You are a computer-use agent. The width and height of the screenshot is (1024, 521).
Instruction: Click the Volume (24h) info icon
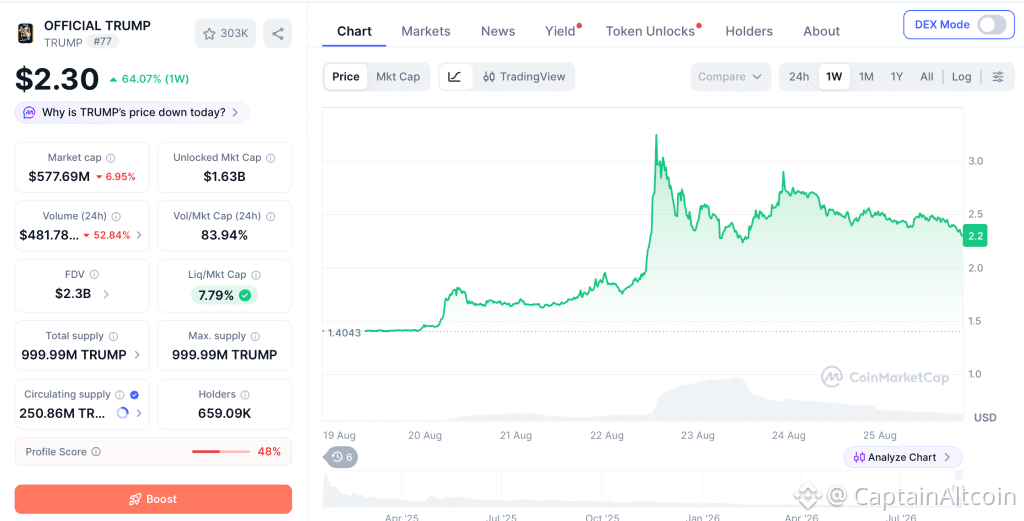coord(116,216)
